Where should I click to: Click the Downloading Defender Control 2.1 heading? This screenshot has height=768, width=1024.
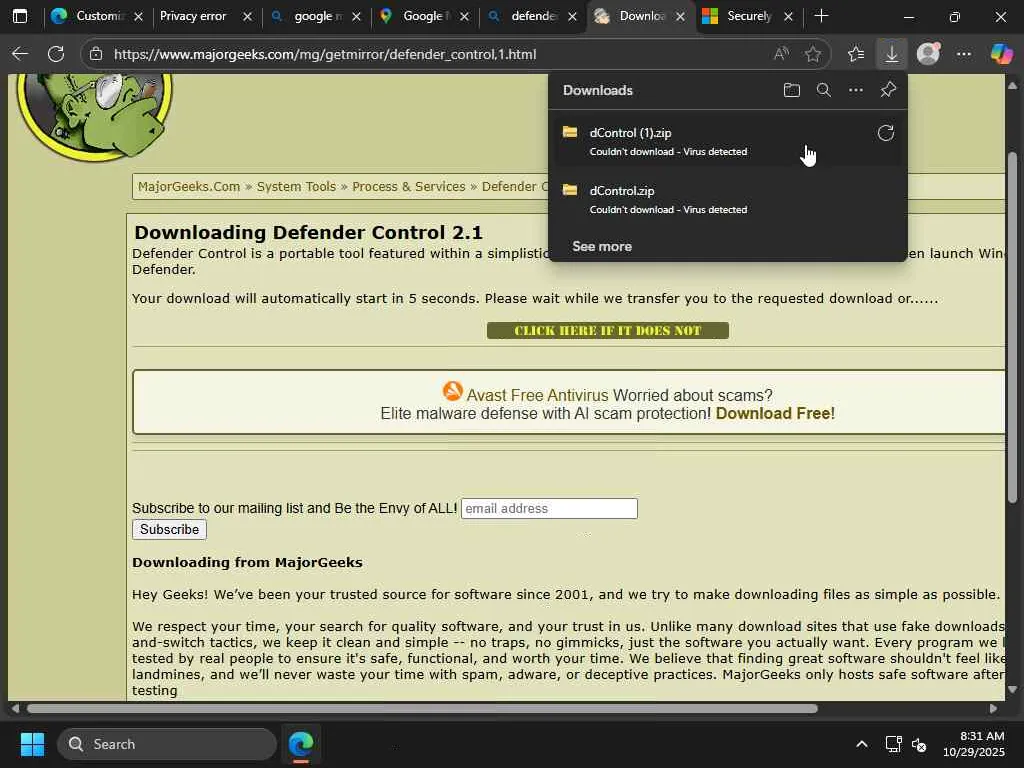[x=308, y=232]
